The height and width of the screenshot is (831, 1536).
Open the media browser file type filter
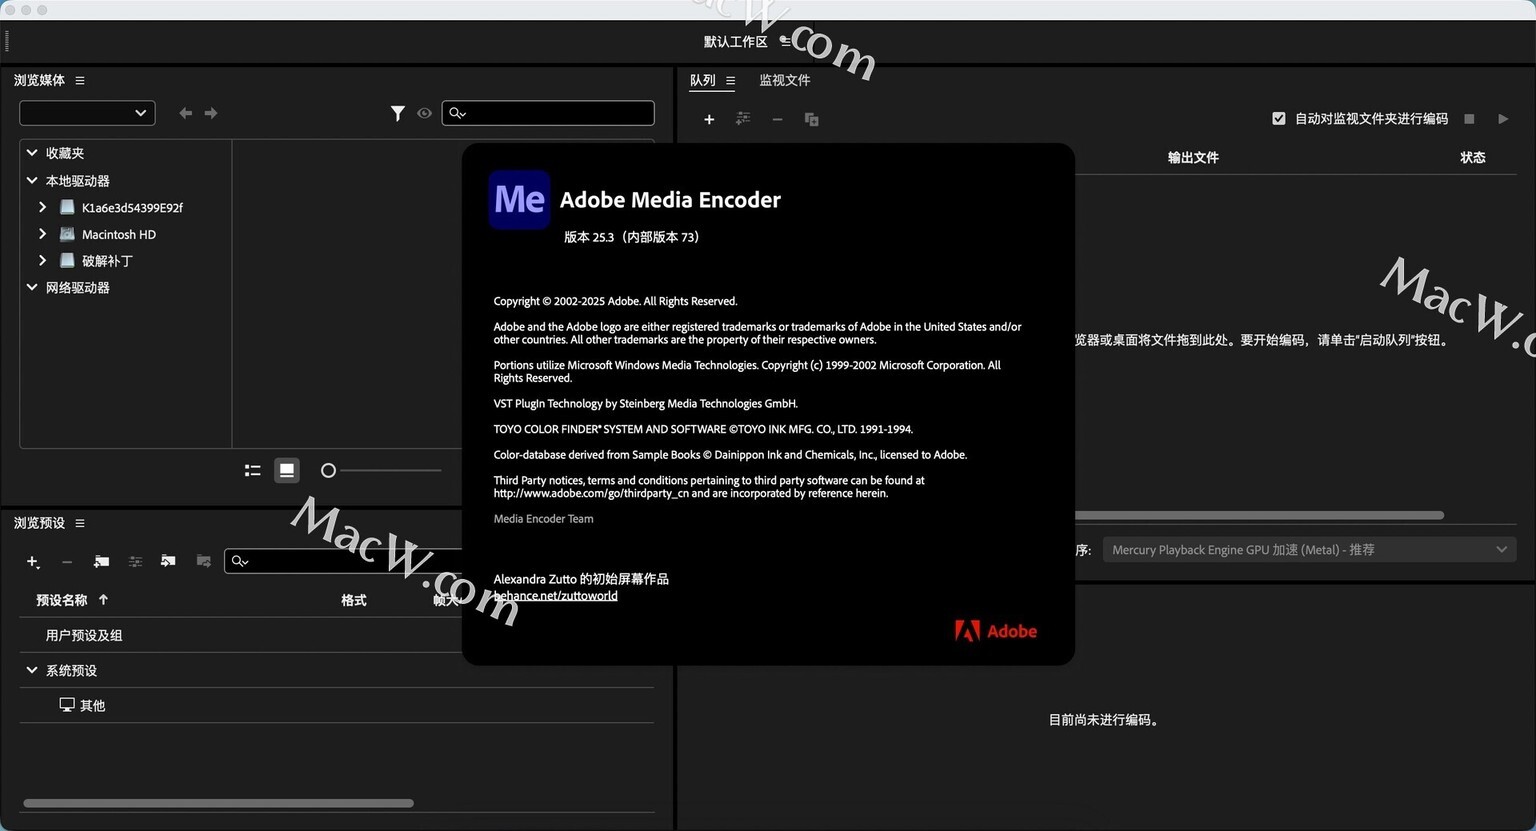[x=398, y=113]
